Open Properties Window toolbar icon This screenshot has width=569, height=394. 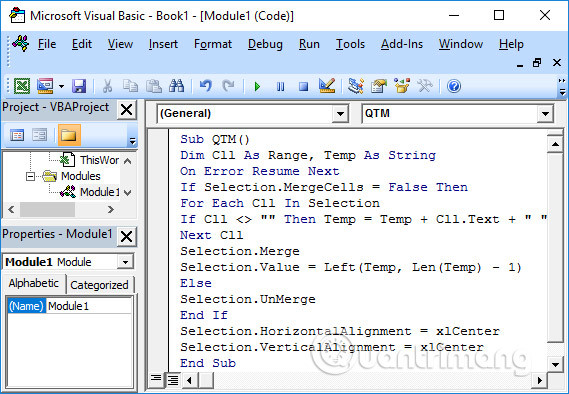tap(379, 86)
